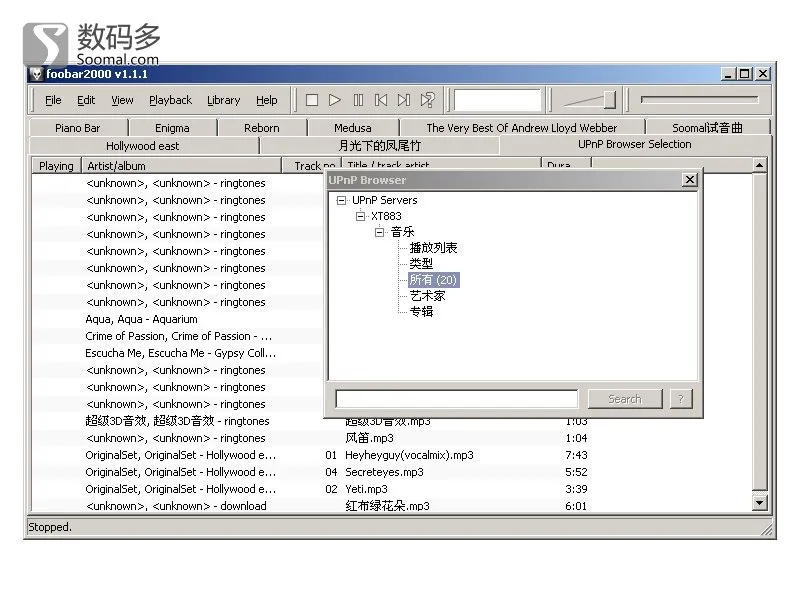Start playback with the Play button
This screenshot has width=800, height=600.
click(x=335, y=100)
